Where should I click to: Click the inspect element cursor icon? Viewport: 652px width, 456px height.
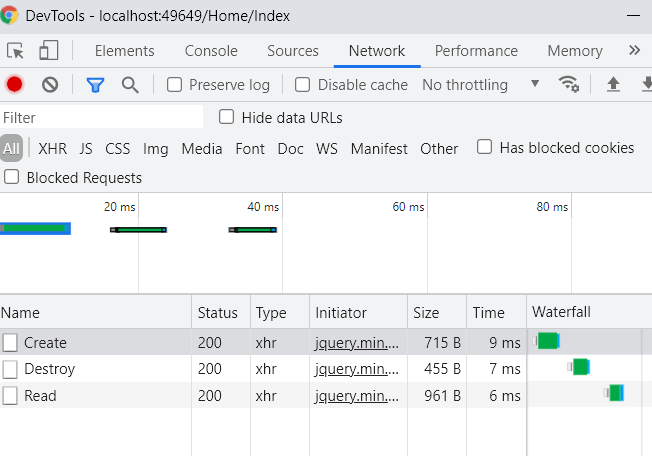[15, 51]
